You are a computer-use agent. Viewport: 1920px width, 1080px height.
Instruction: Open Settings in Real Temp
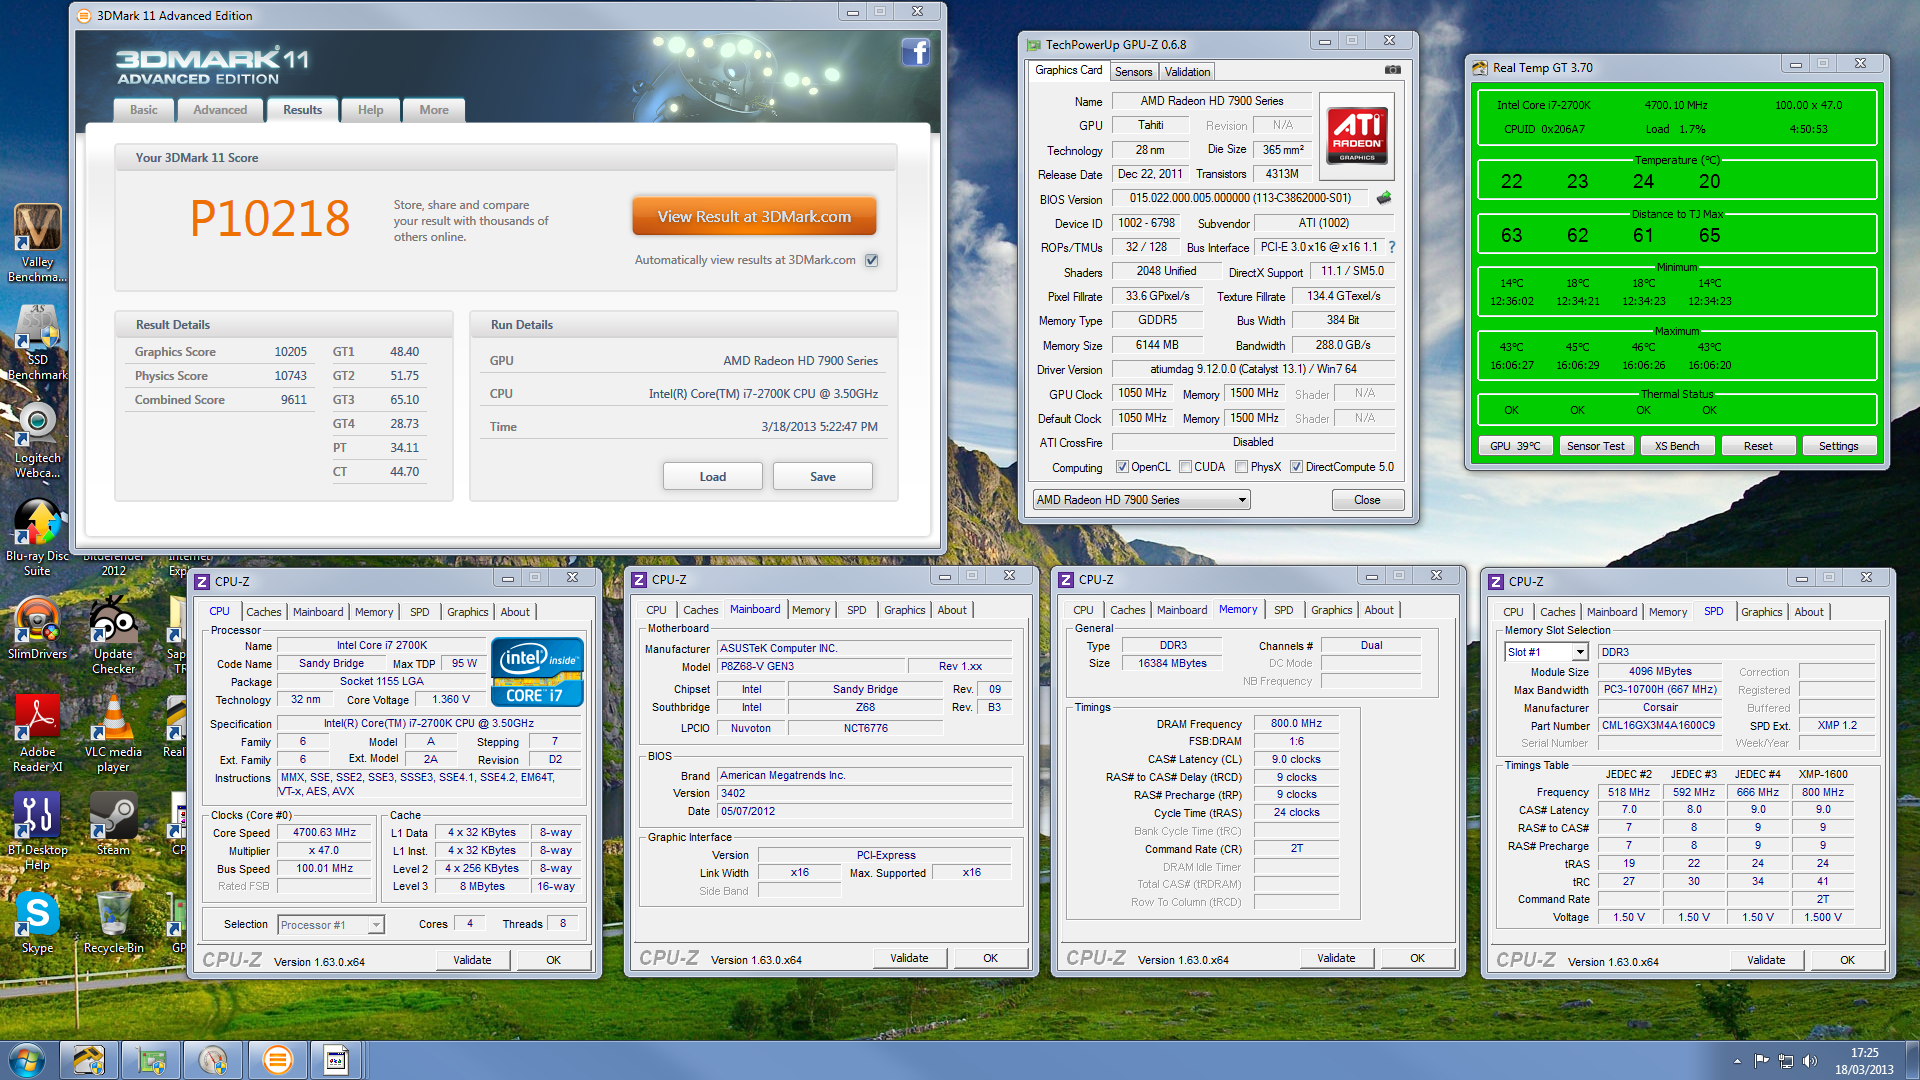(1839, 446)
